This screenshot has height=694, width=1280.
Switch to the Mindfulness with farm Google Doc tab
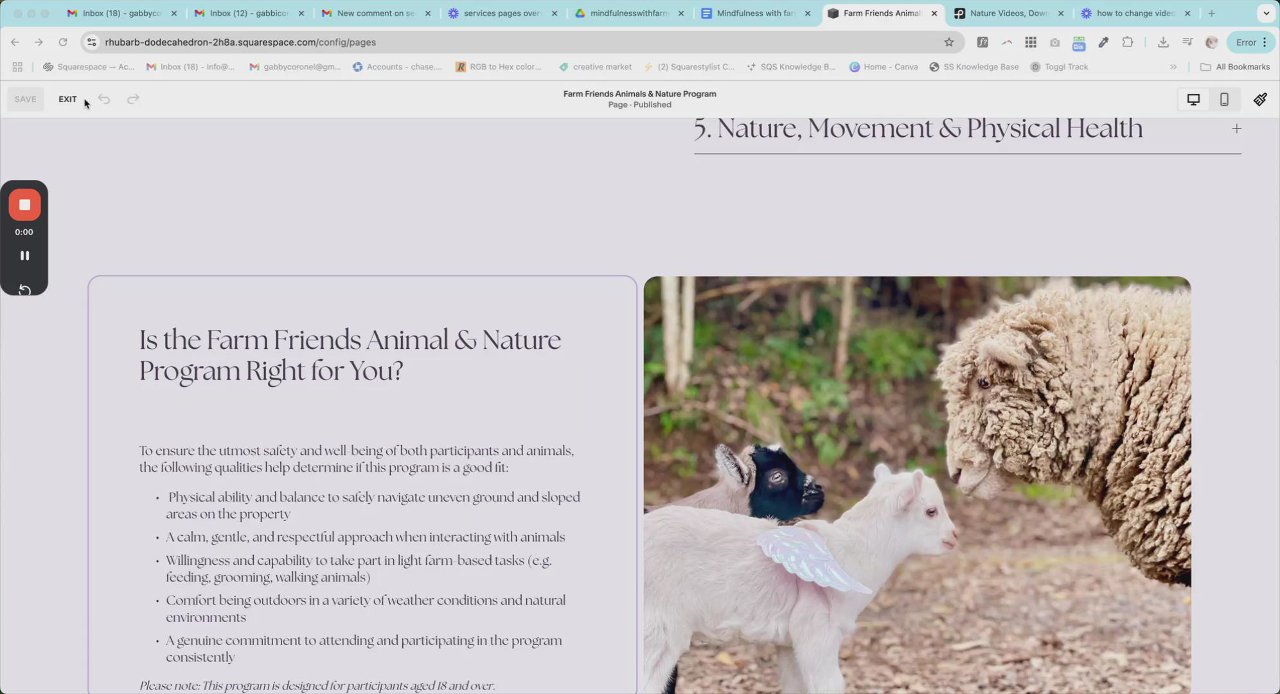[x=757, y=13]
